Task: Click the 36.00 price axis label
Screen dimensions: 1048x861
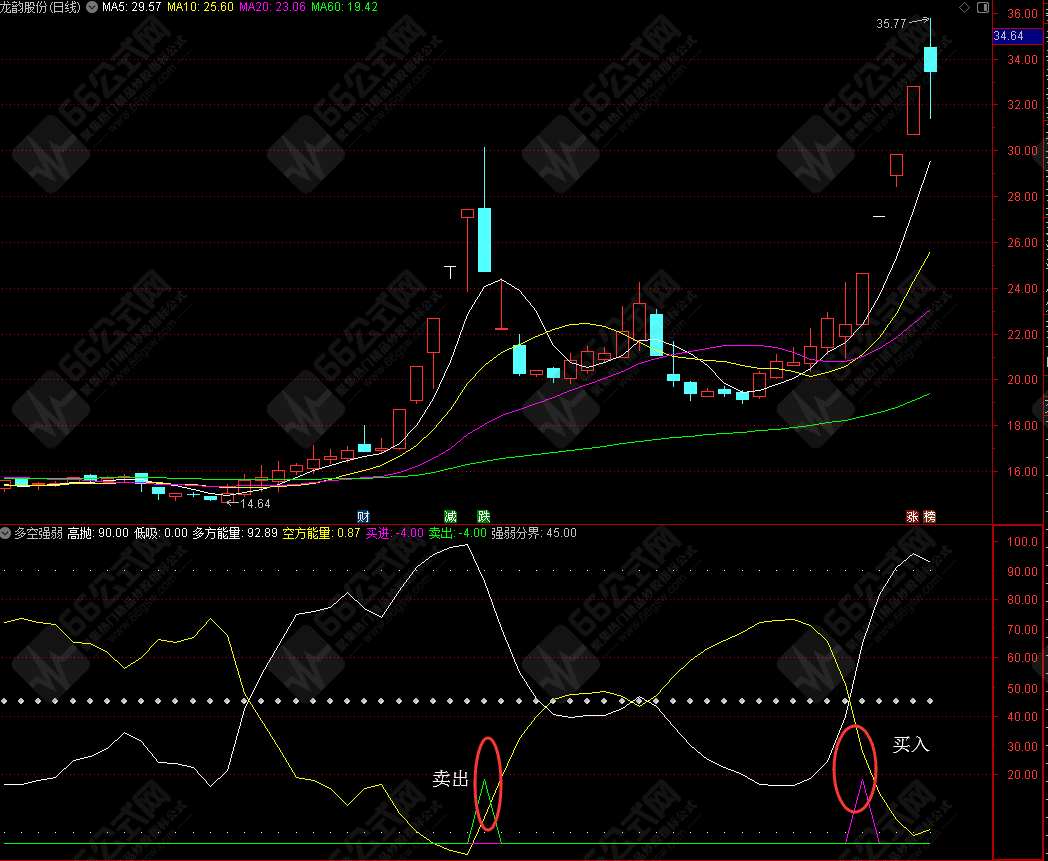Action: 1023,13
